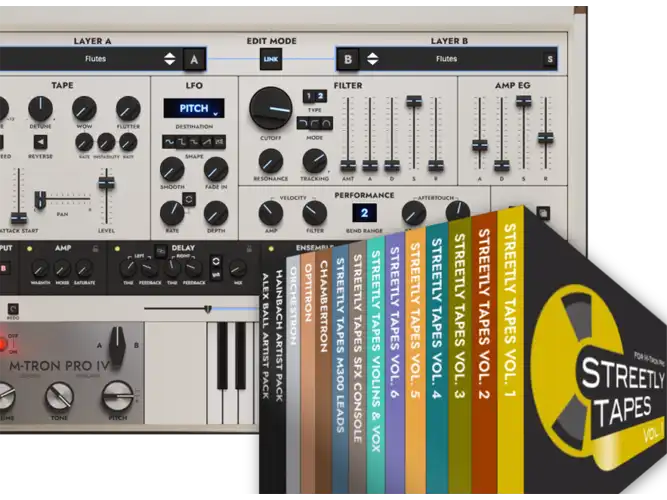Click the large filter CUTOFF knob

pyautogui.click(x=271, y=109)
